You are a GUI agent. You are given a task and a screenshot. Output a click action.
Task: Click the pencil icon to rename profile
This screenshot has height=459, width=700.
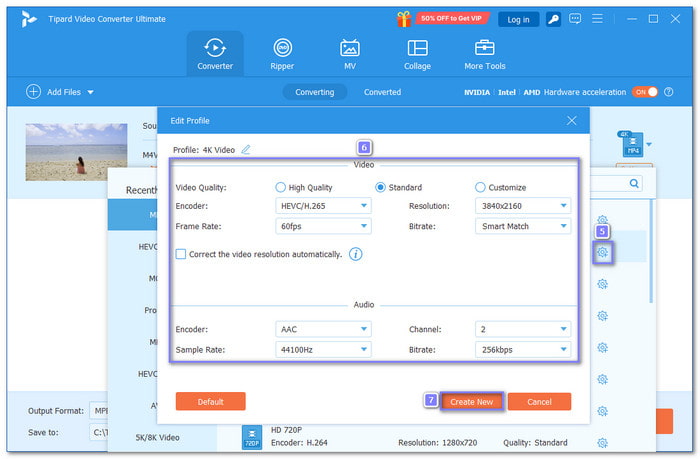click(x=246, y=150)
